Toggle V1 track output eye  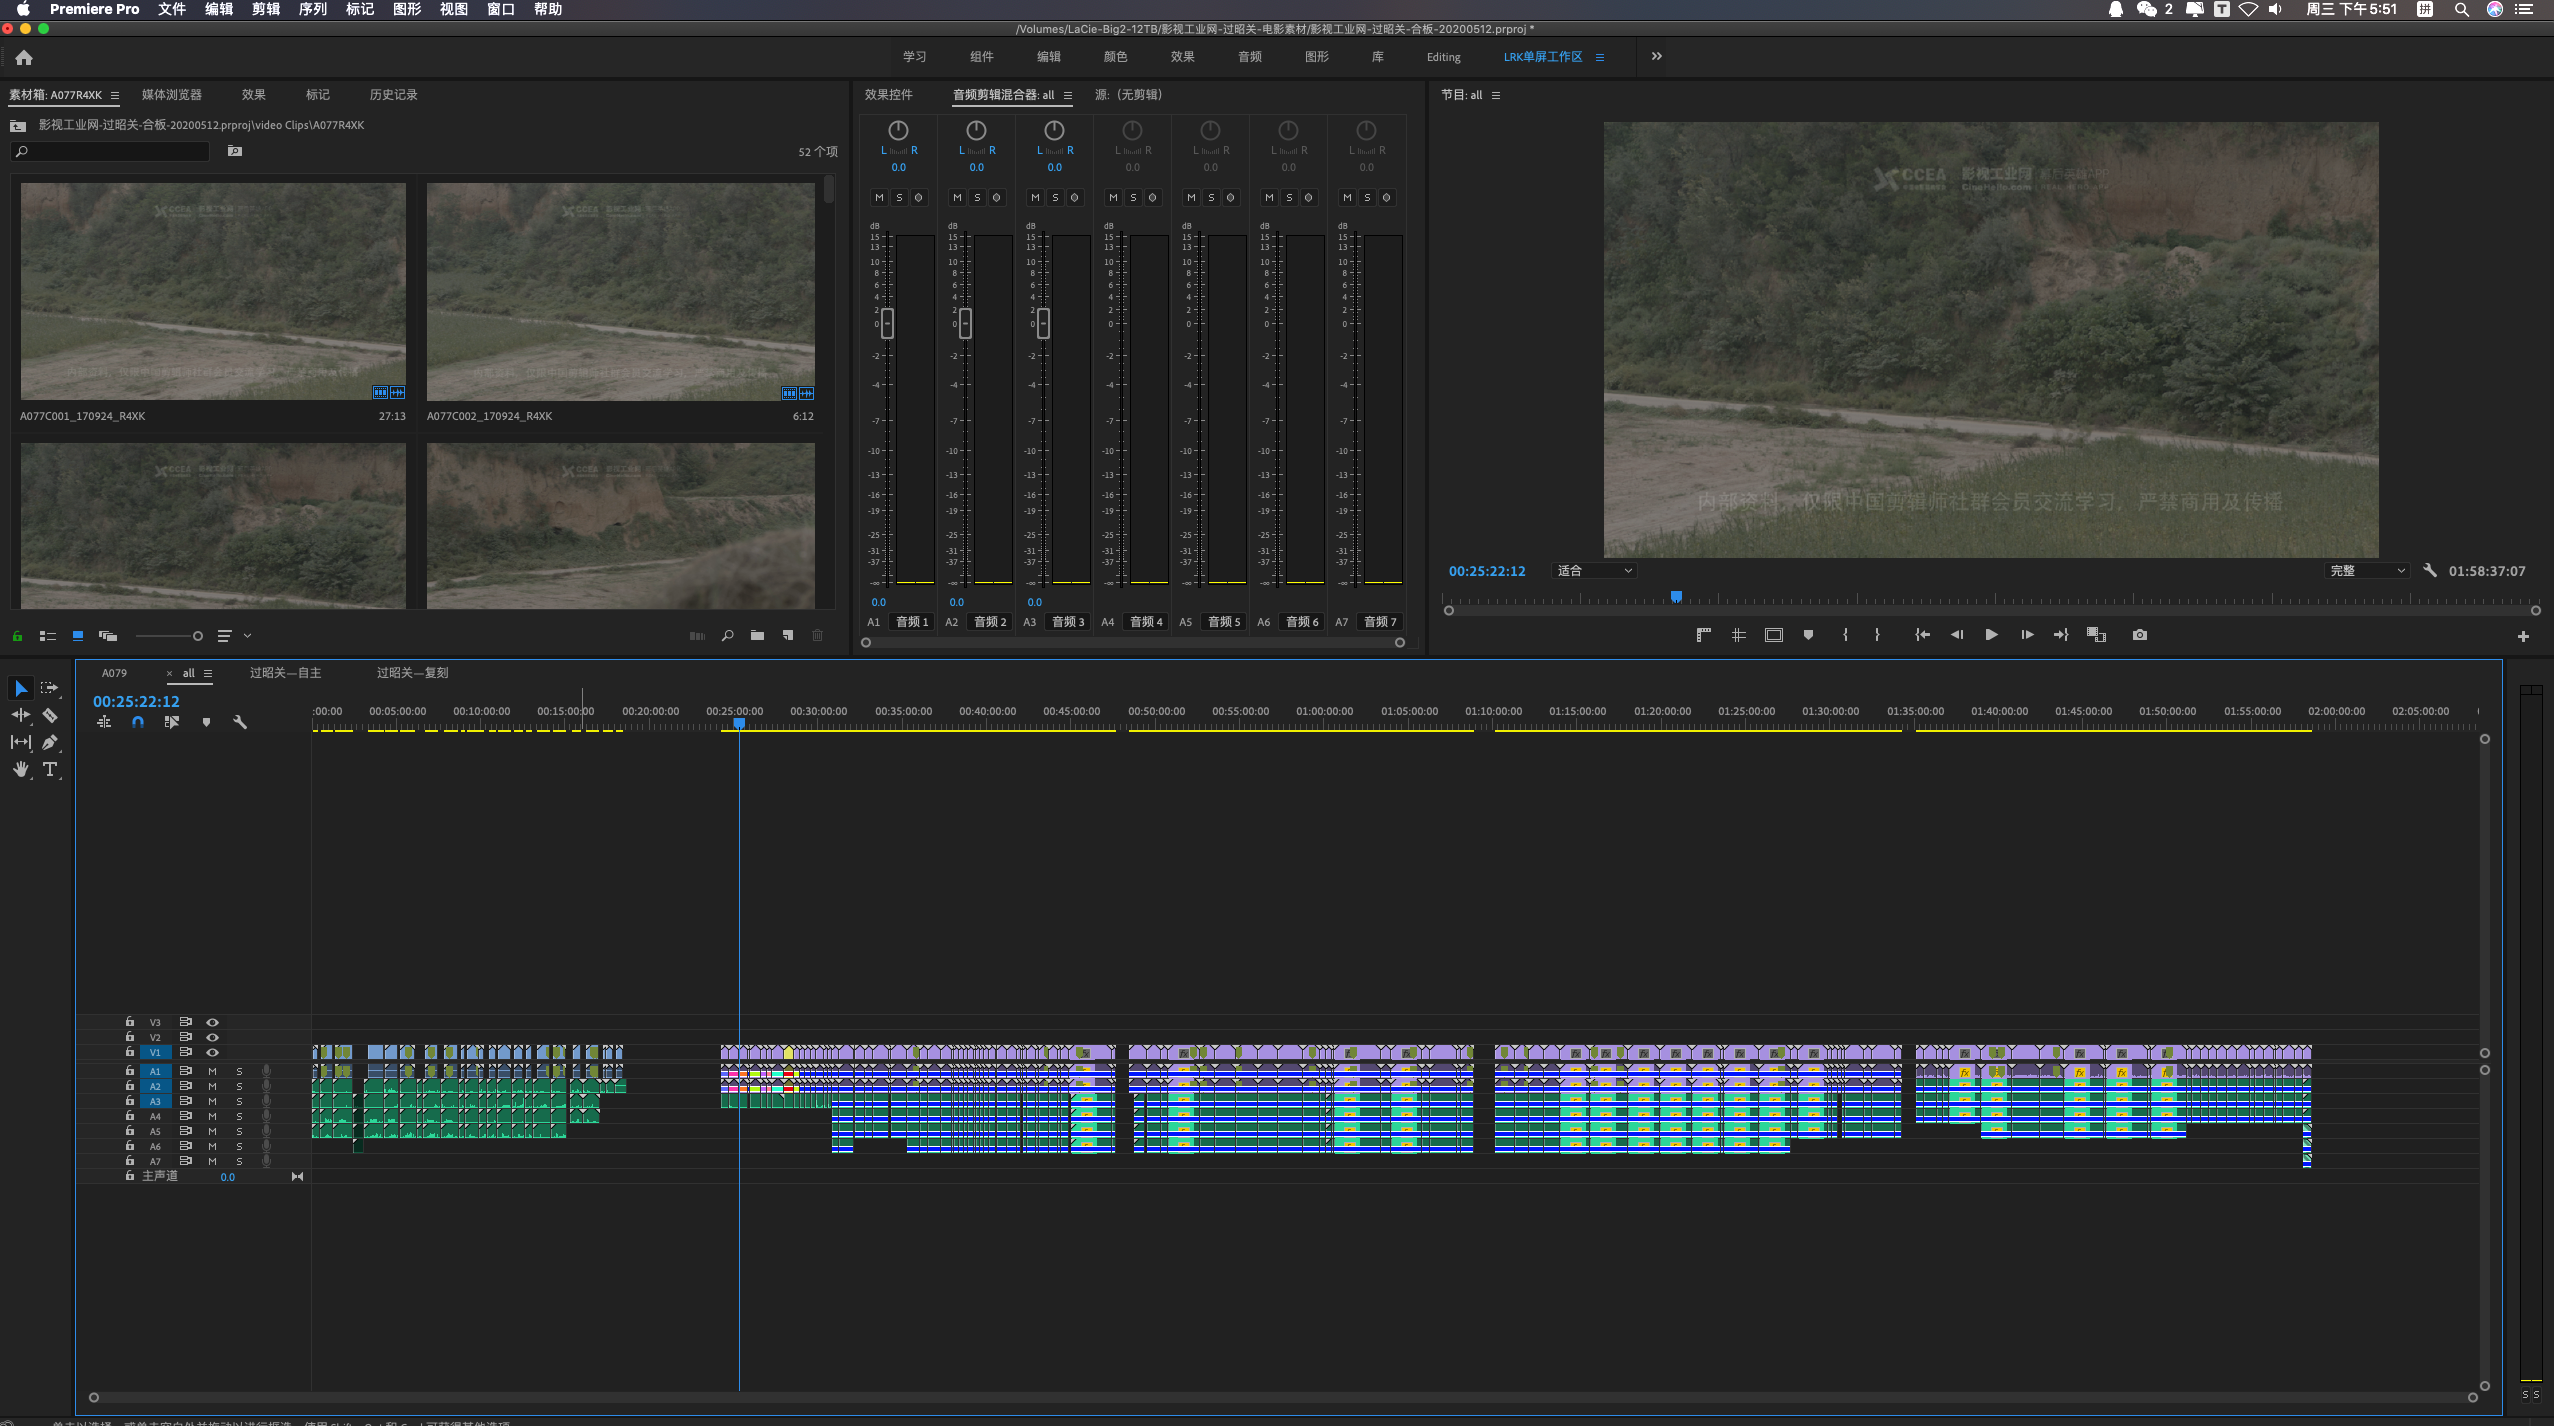click(212, 1052)
